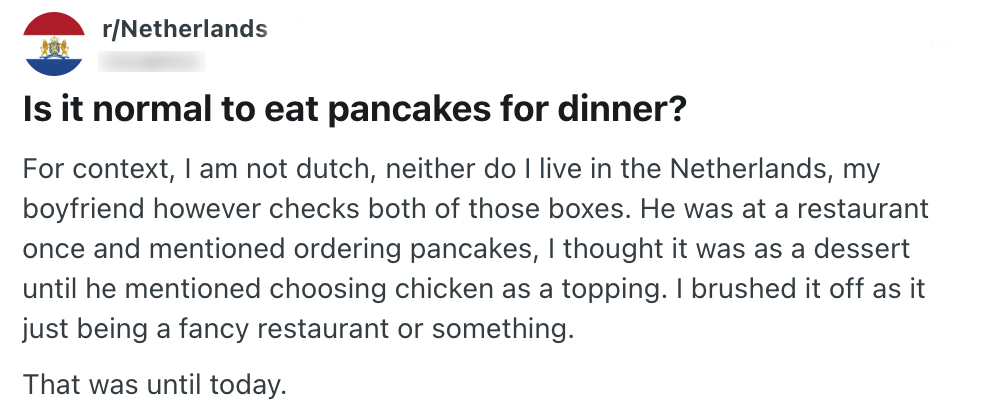Open the r/Netherlands subreddit link
This screenshot has height=413, width=990.
click(x=185, y=29)
